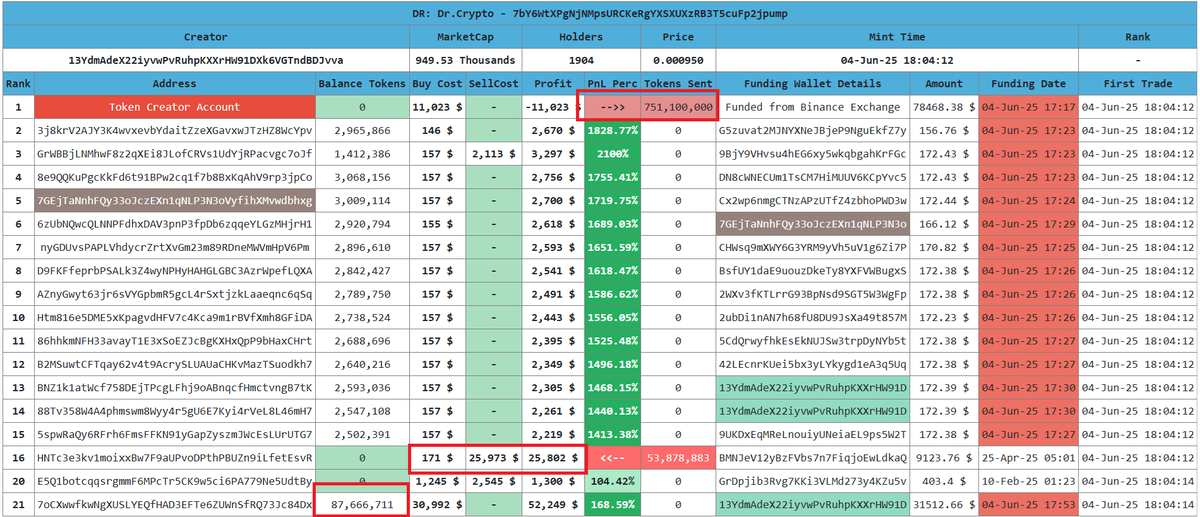
Task: Click the buy cost 30,992 $
Action: pos(437,505)
